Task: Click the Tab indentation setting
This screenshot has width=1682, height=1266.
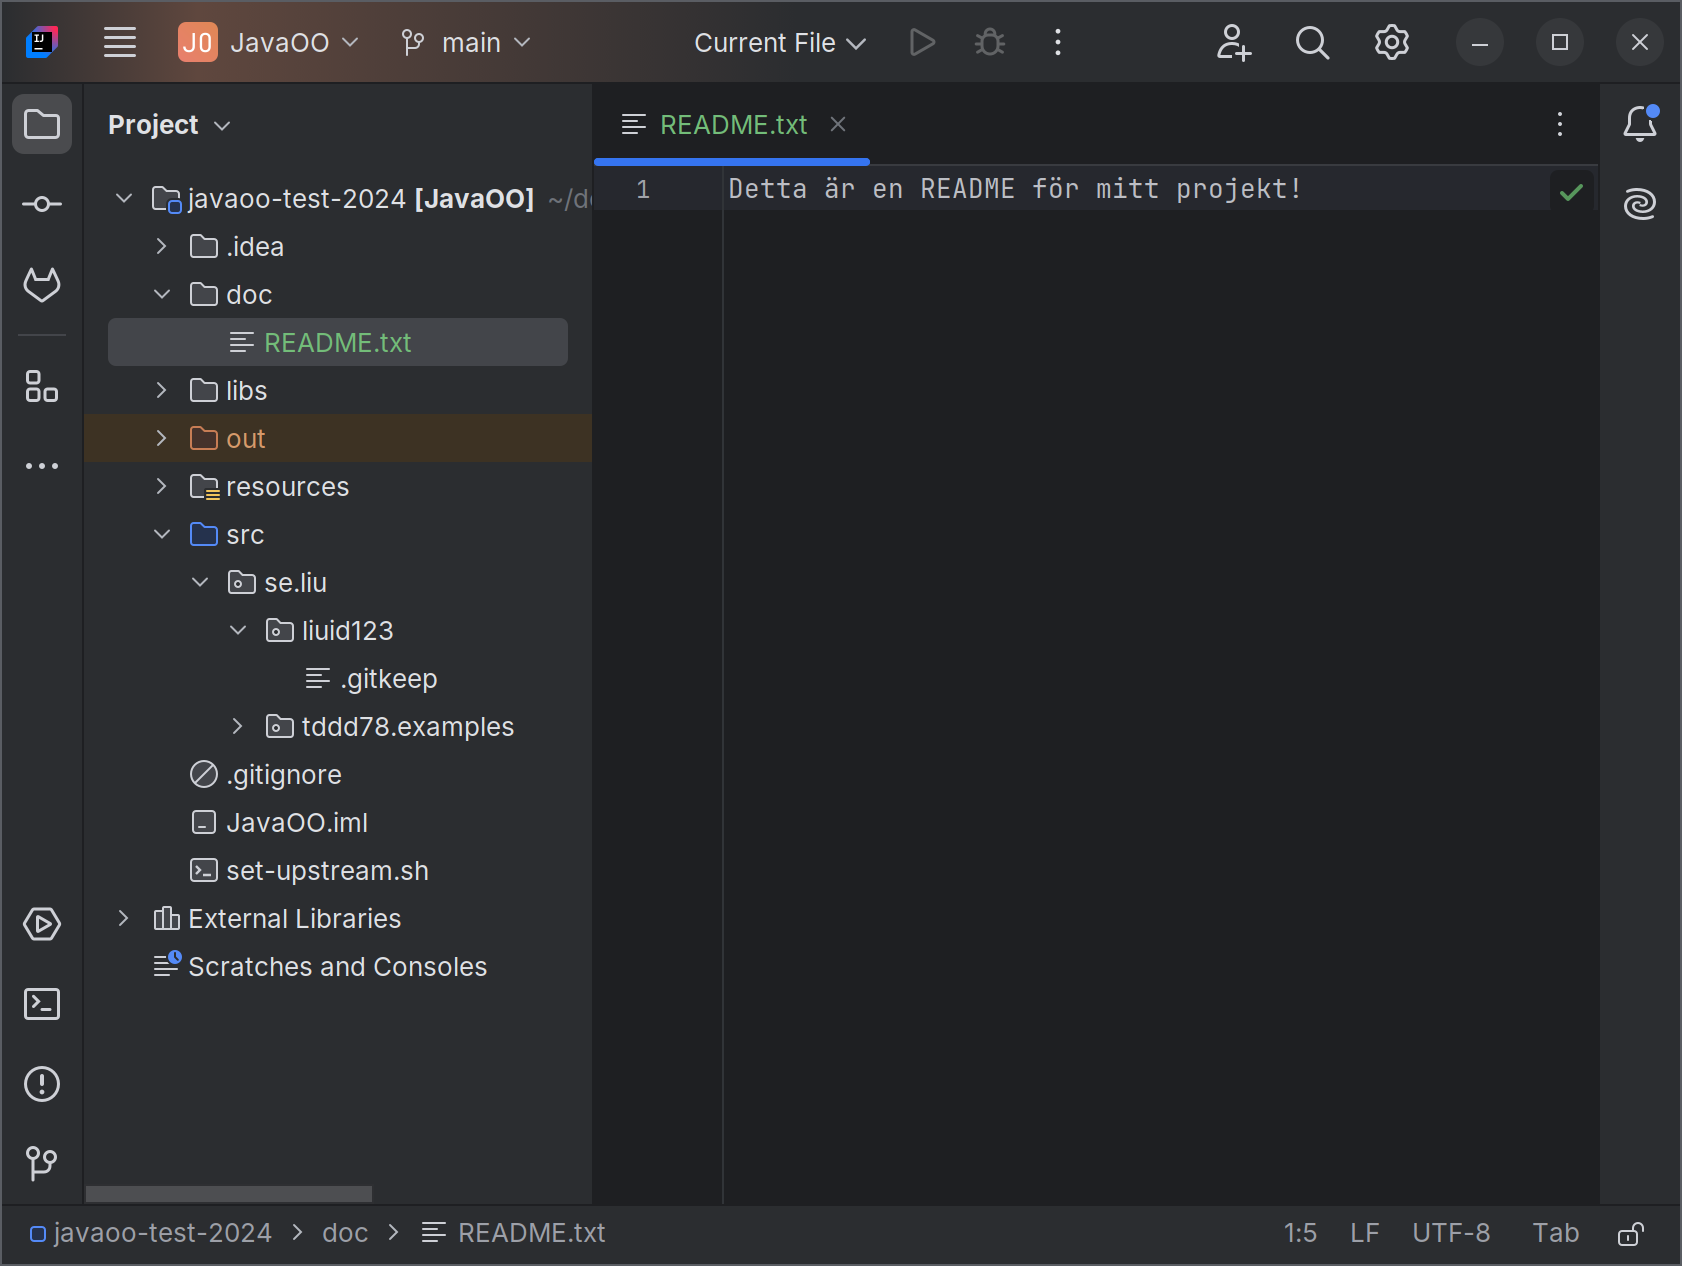Action: (x=1555, y=1233)
